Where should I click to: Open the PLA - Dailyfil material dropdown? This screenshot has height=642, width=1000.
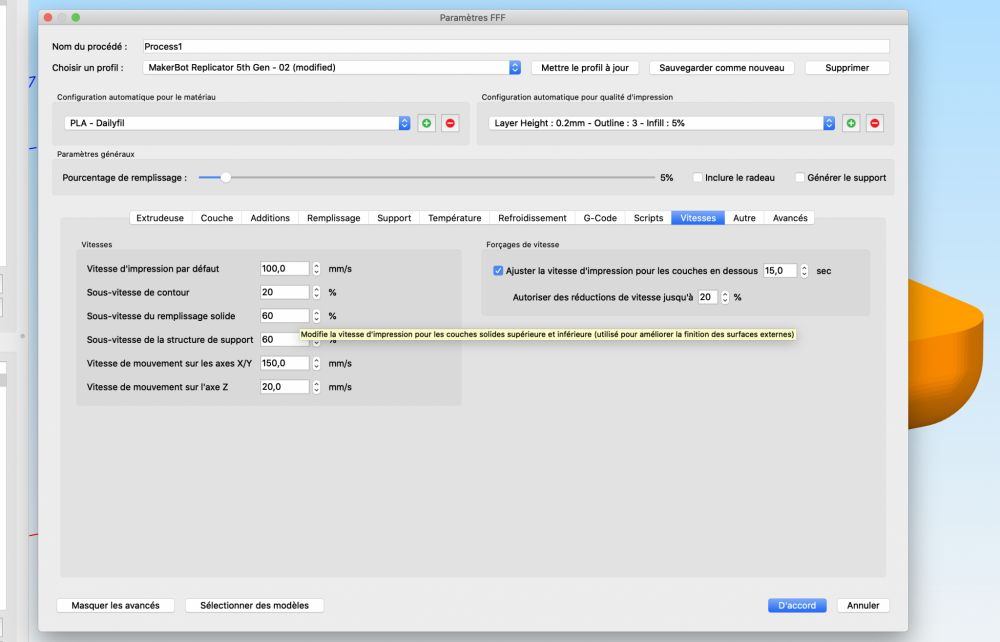(x=237, y=123)
